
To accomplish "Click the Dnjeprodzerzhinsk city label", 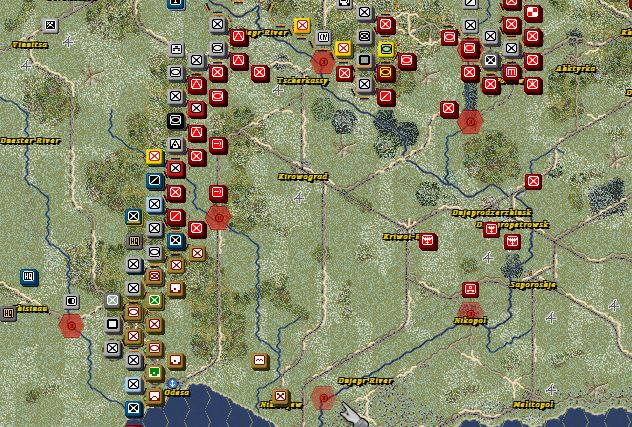I will coord(492,212).
